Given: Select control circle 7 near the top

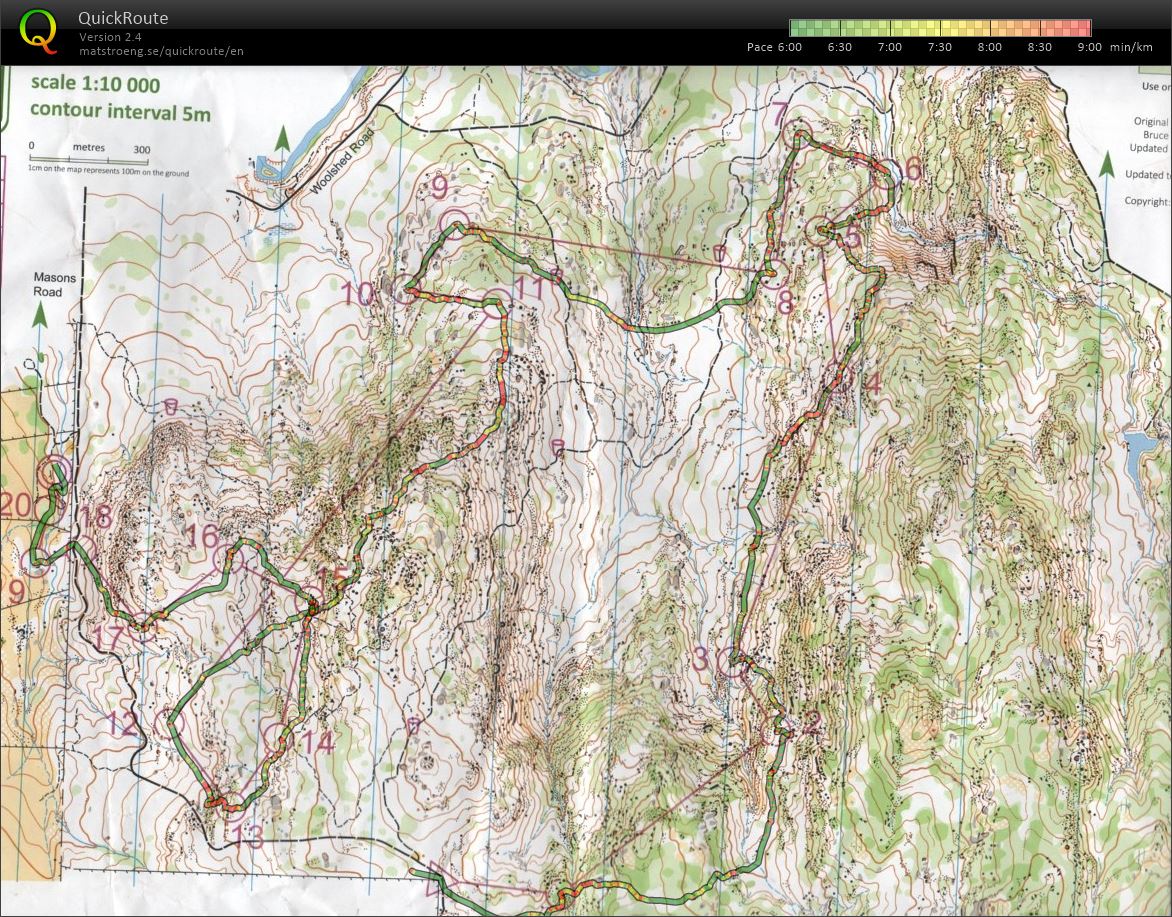Looking at the screenshot, I should (x=797, y=128).
